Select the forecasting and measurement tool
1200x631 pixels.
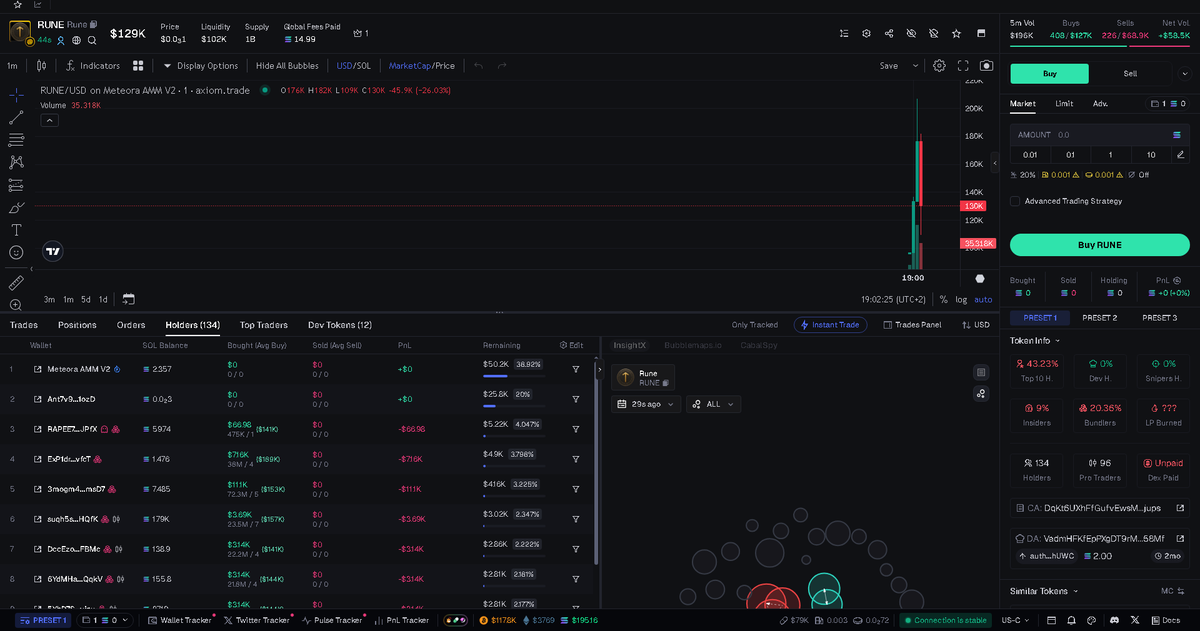16,185
